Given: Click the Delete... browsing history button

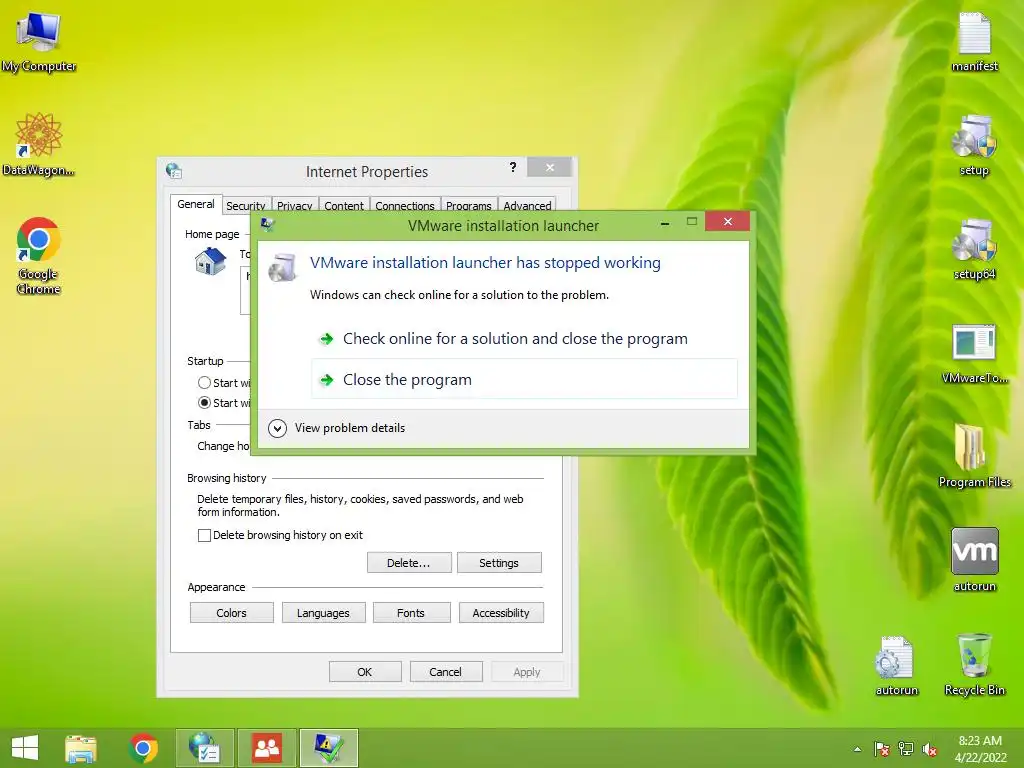Looking at the screenshot, I should pyautogui.click(x=409, y=563).
